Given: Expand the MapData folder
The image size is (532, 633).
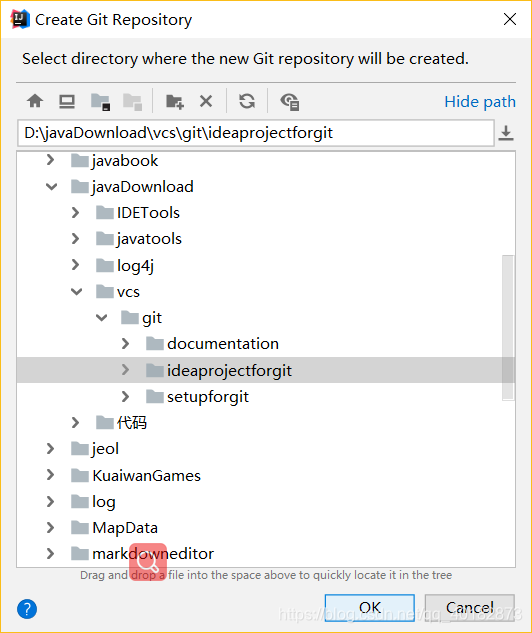Looking at the screenshot, I should point(50,528).
